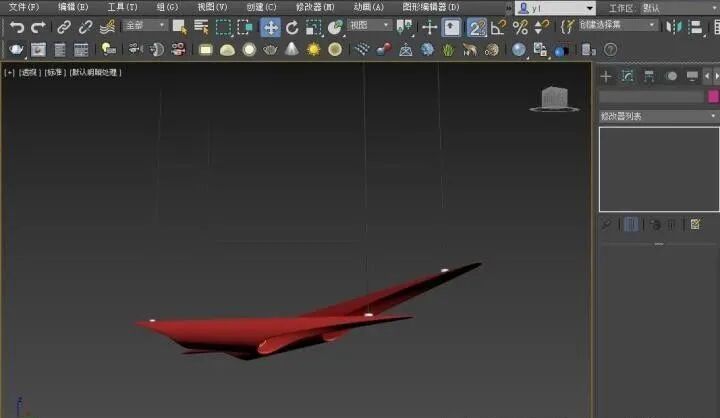Activate Select and Rotate tool
The height and width of the screenshot is (418, 720).
[x=292, y=28]
